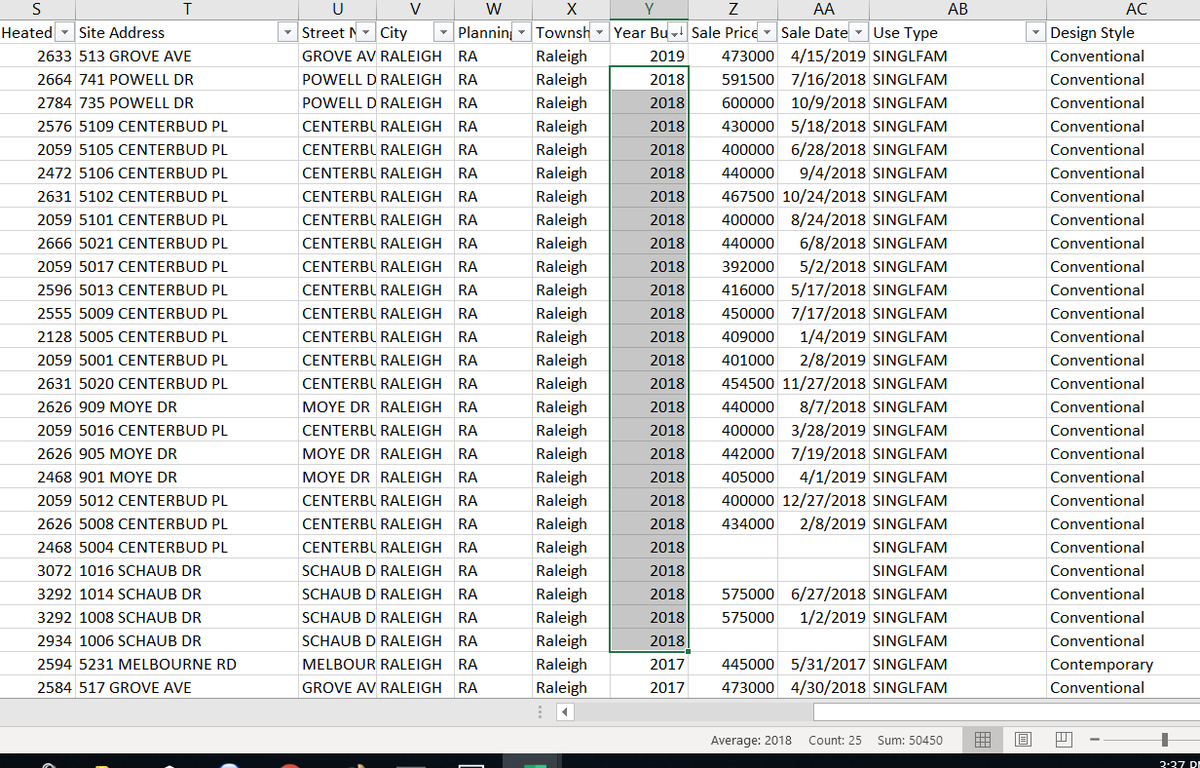1200x768 pixels.
Task: Click sale date 11/27/2018 cell
Action: click(824, 383)
